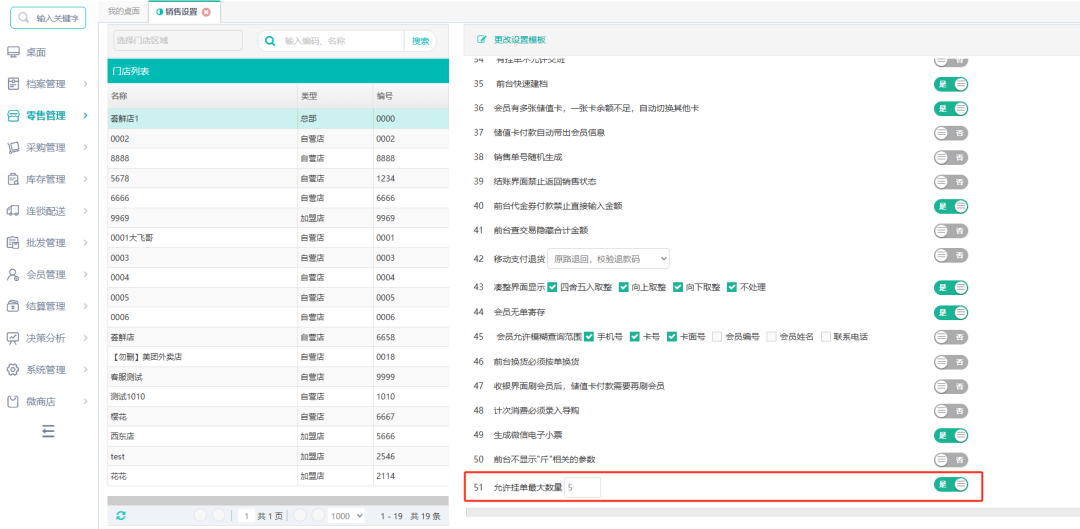Image resolution: width=1080 pixels, height=529 pixels.
Task: Sort by the 编号 column header
Action: pos(411,96)
